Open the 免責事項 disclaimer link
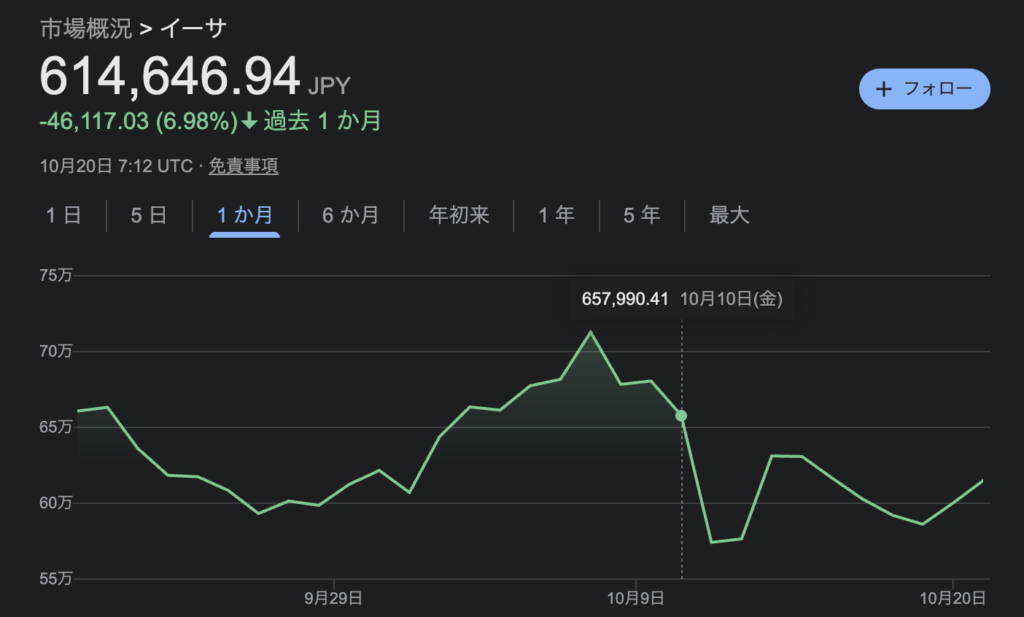 click(x=243, y=166)
